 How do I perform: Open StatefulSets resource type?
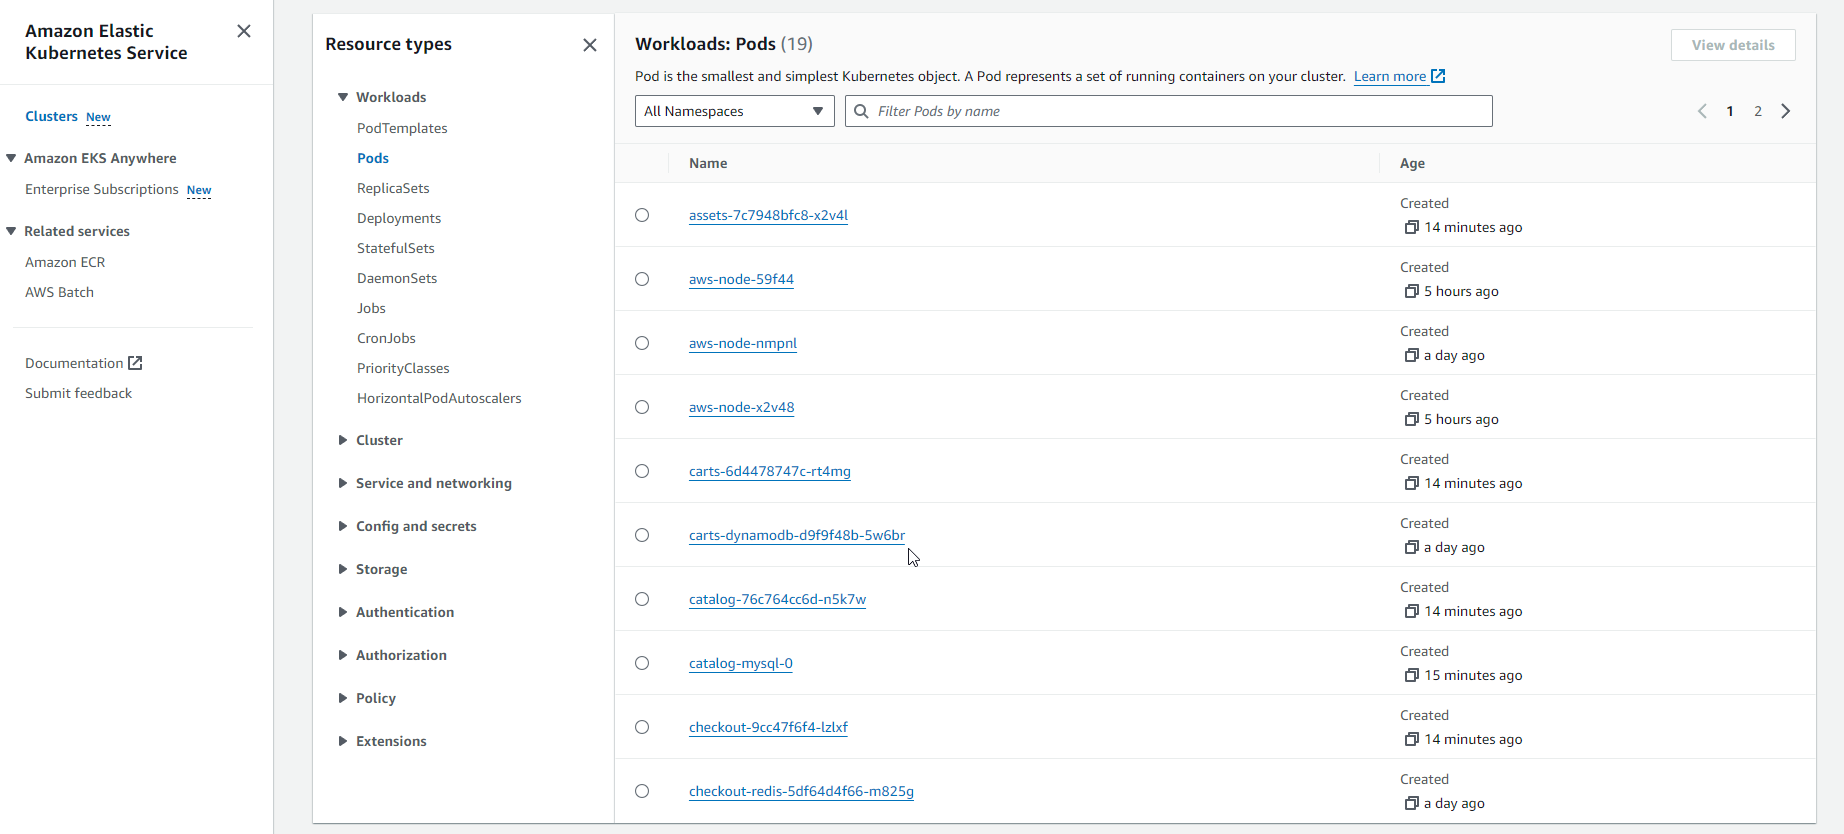point(396,248)
